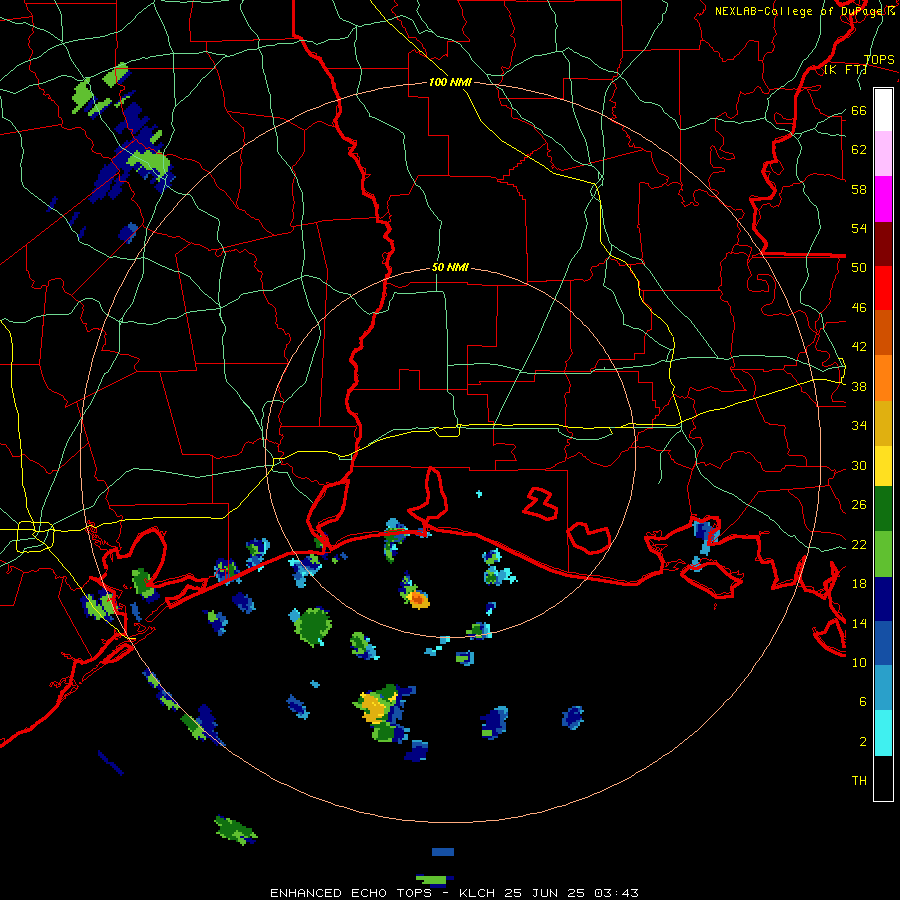Click the legend value 58
This screenshot has height=900, width=900.
[859, 189]
